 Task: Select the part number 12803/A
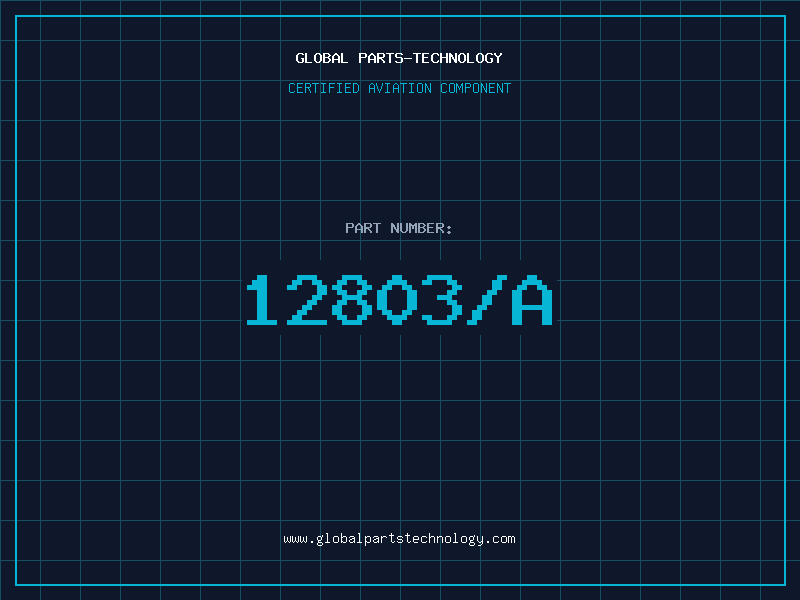(399, 299)
